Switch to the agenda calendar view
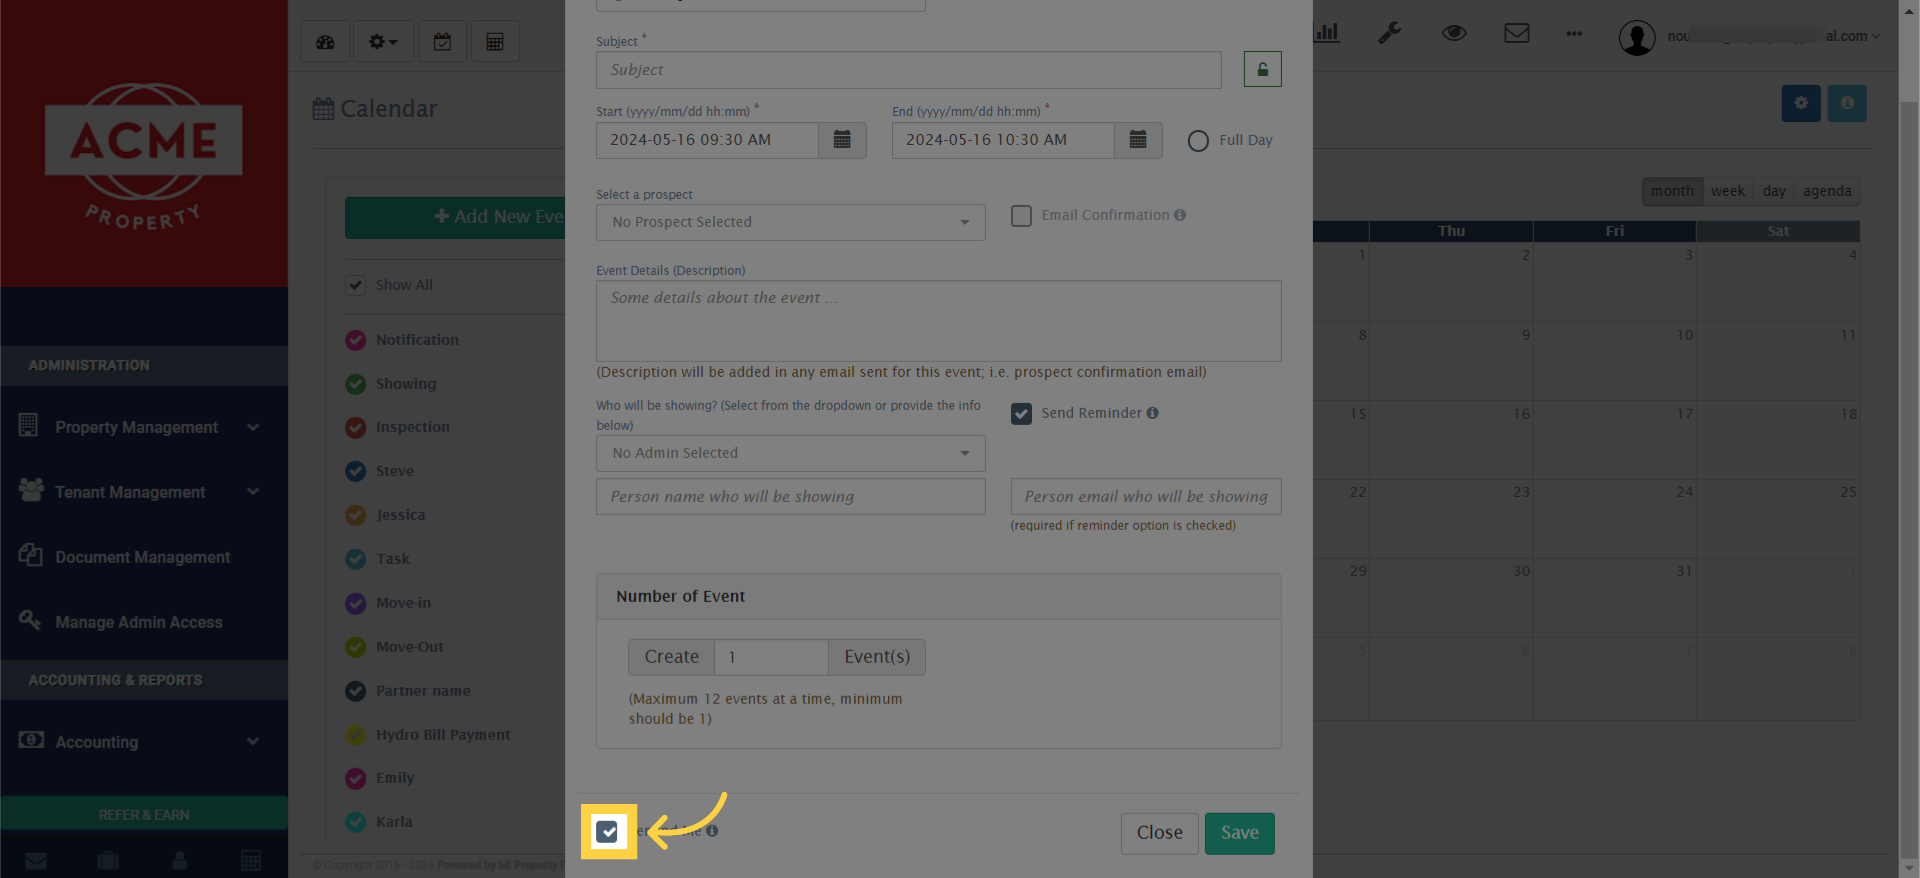This screenshot has width=1920, height=878. pyautogui.click(x=1827, y=191)
